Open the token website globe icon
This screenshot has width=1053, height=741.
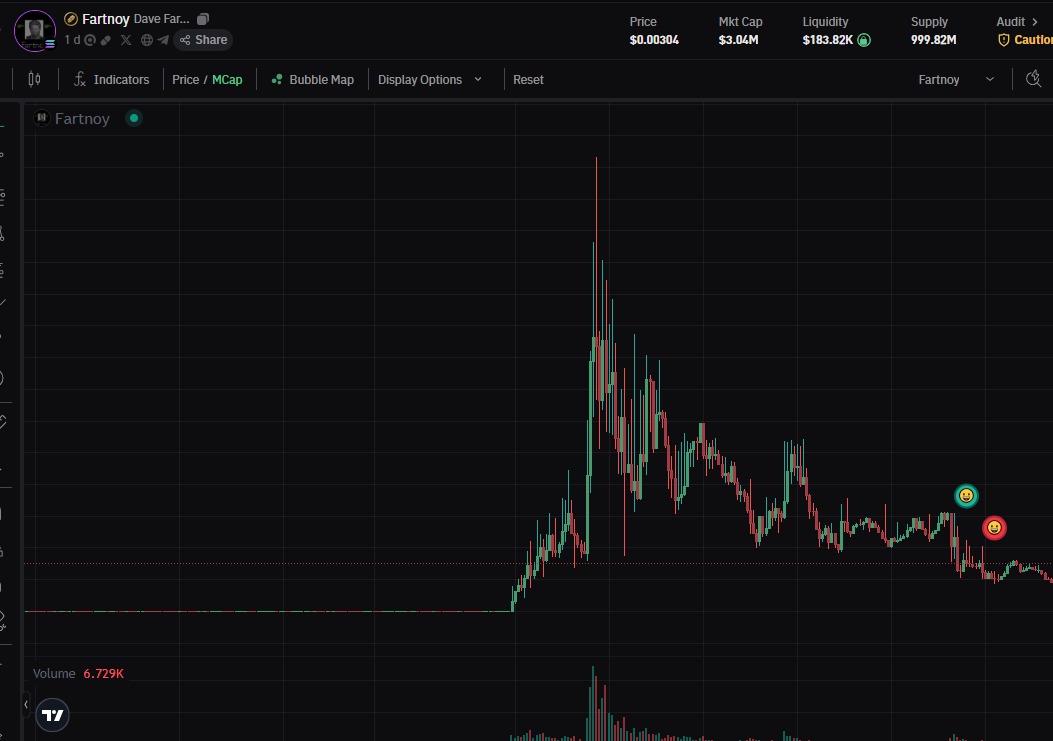pos(146,40)
